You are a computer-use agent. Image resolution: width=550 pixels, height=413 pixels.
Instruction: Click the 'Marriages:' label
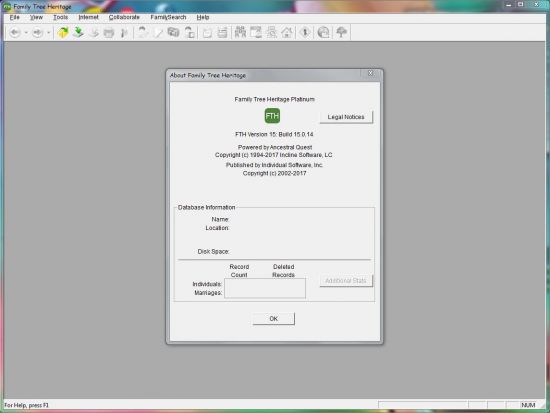[208, 293]
